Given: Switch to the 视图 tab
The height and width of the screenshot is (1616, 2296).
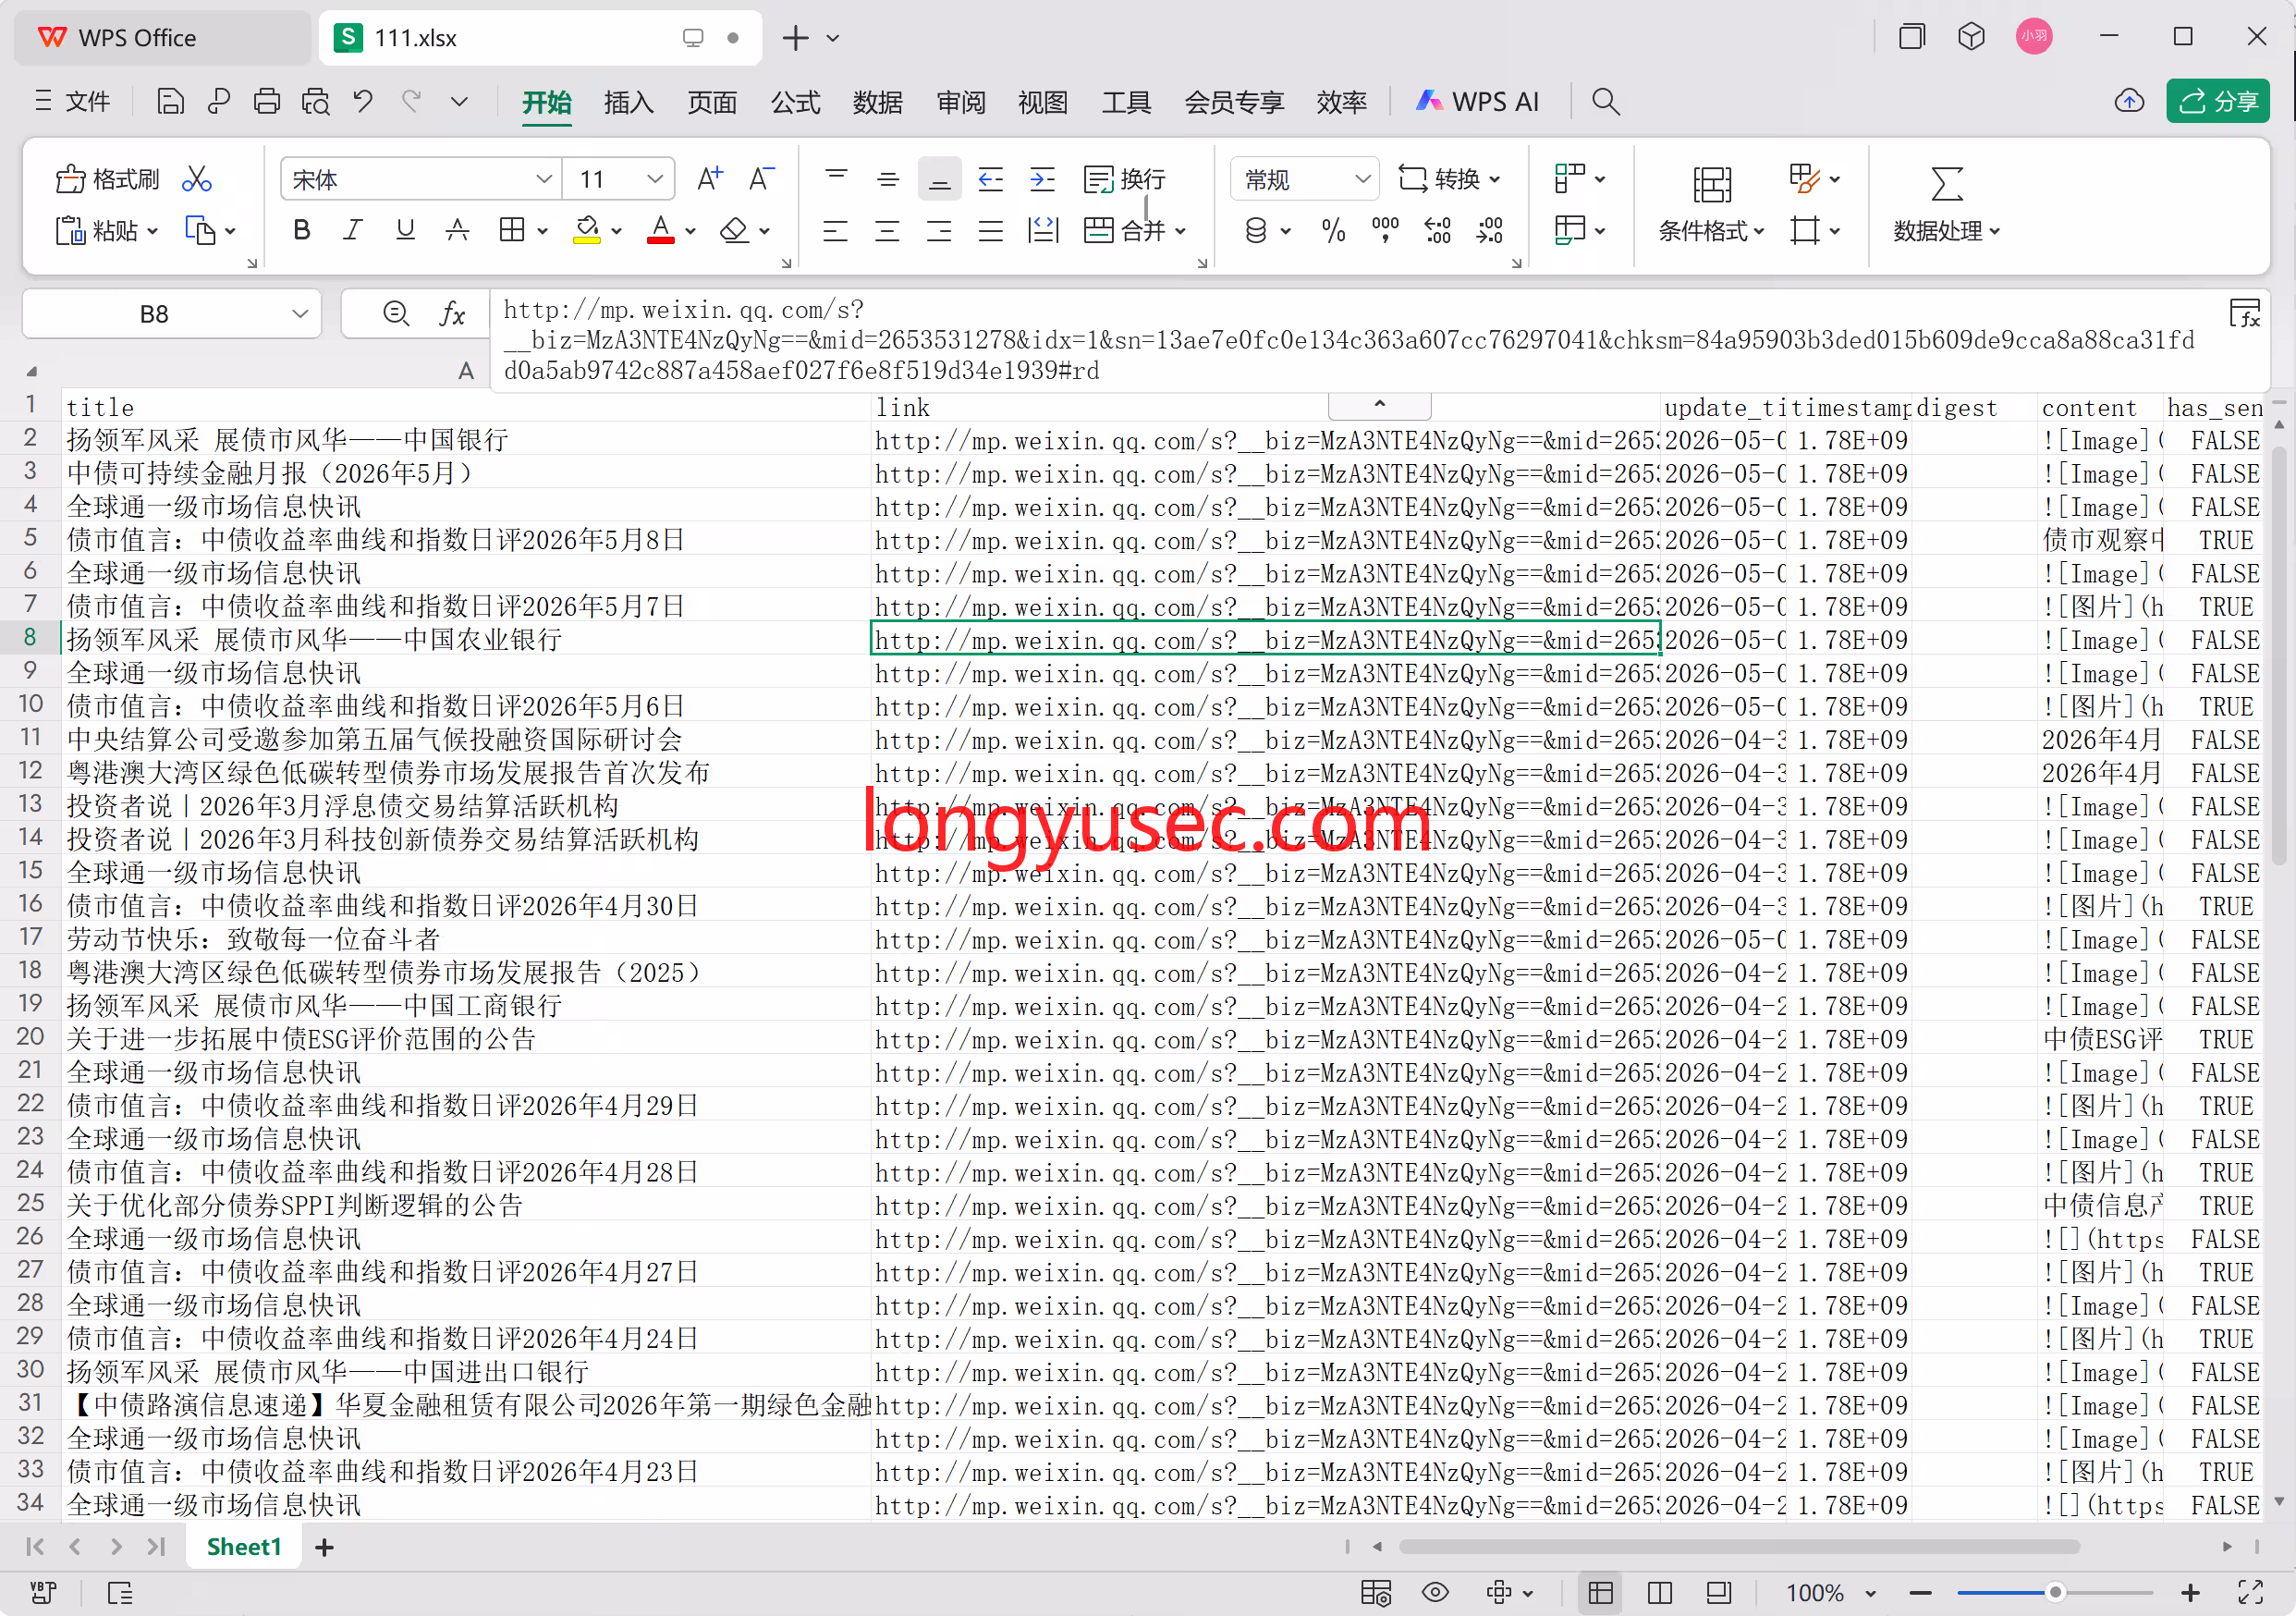Looking at the screenshot, I should pos(1043,102).
